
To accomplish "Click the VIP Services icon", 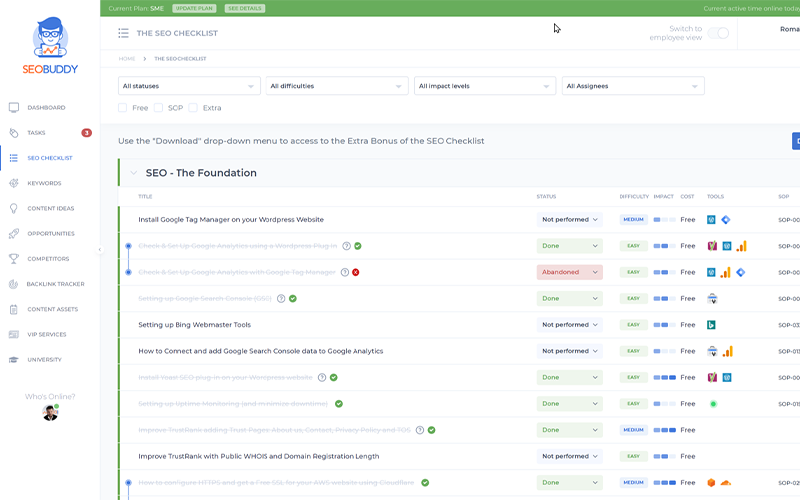I will click(14, 335).
